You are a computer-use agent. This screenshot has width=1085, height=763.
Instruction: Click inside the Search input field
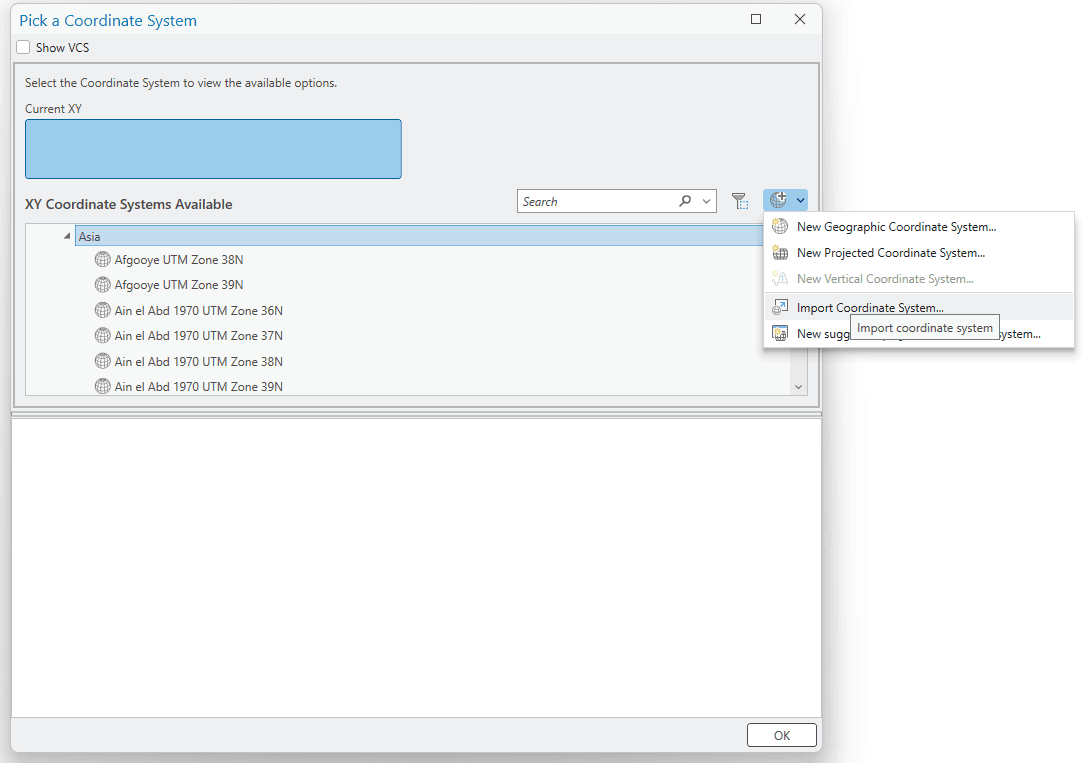pyautogui.click(x=590, y=201)
